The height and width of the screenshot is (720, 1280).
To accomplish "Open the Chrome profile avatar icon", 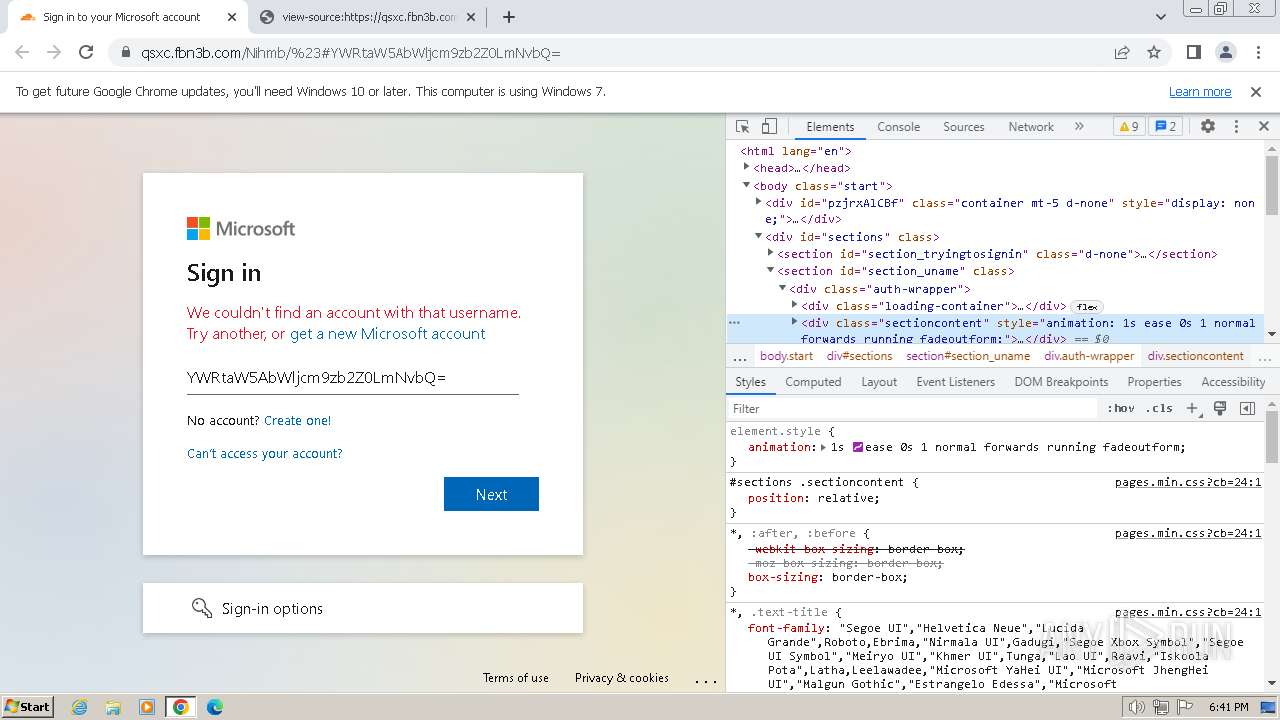I will click(1225, 52).
